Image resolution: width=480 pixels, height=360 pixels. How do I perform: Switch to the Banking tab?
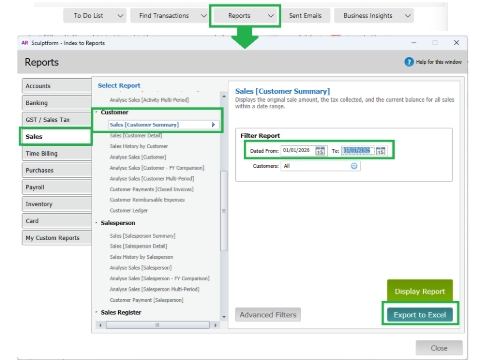(57, 103)
